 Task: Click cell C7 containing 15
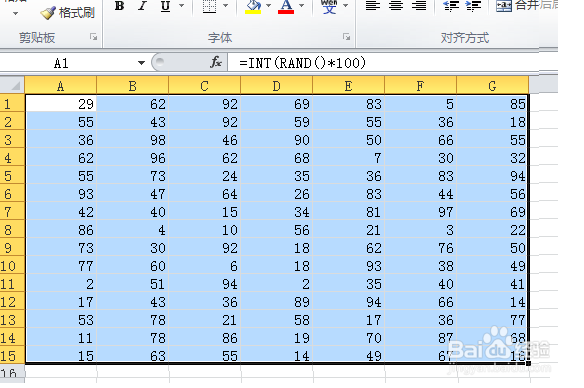(x=204, y=212)
